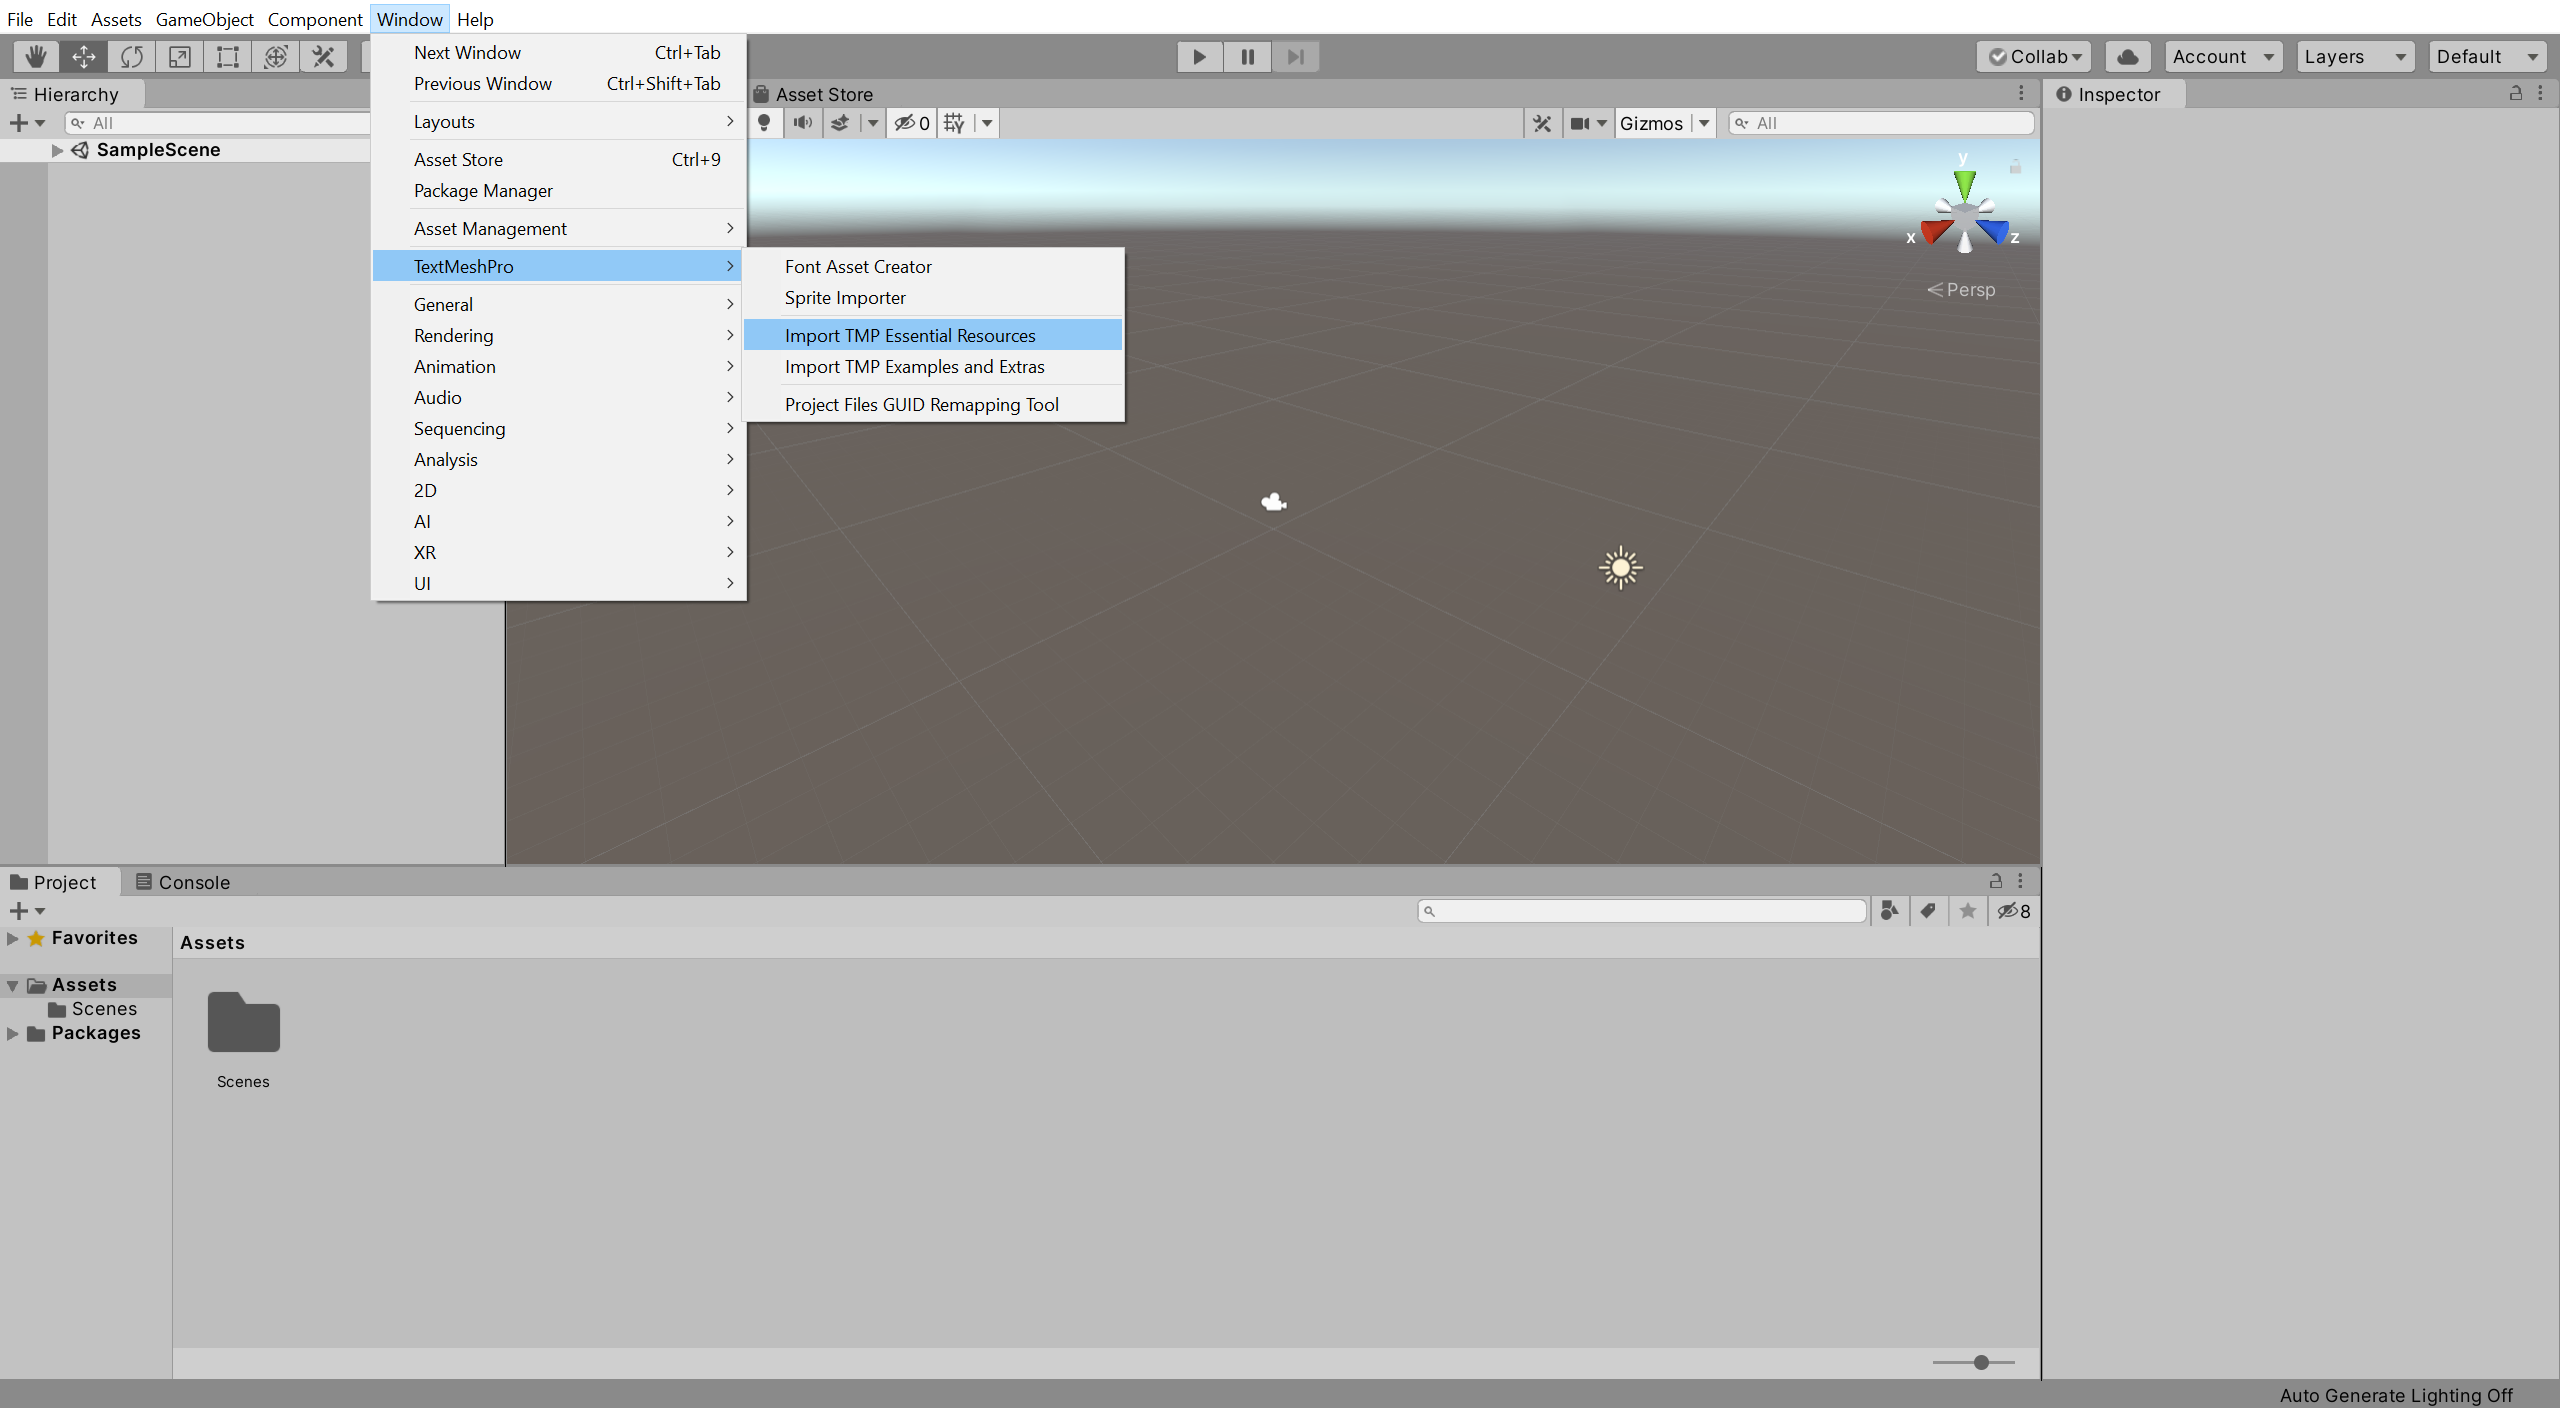Click the Play button
The height and width of the screenshot is (1408, 2560).
click(1199, 57)
